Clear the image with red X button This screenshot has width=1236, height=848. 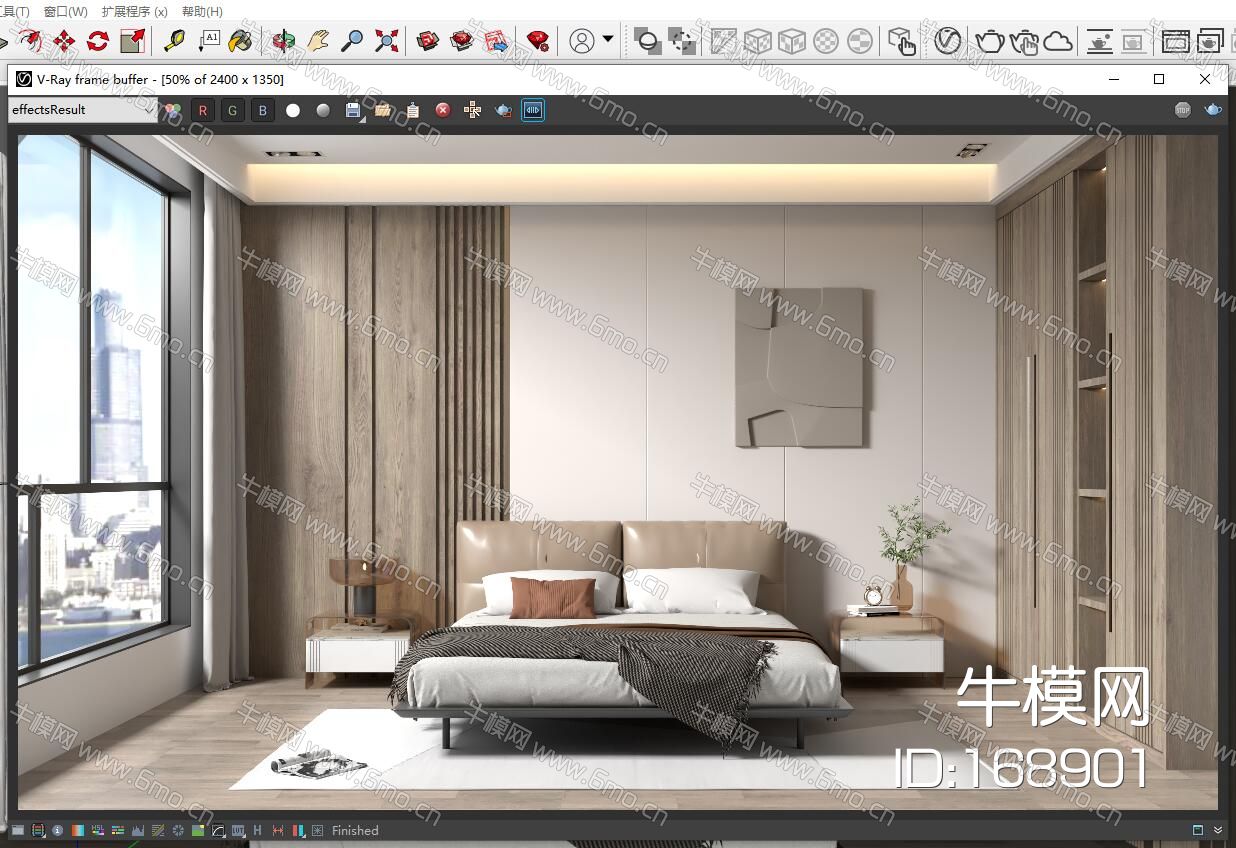(443, 110)
